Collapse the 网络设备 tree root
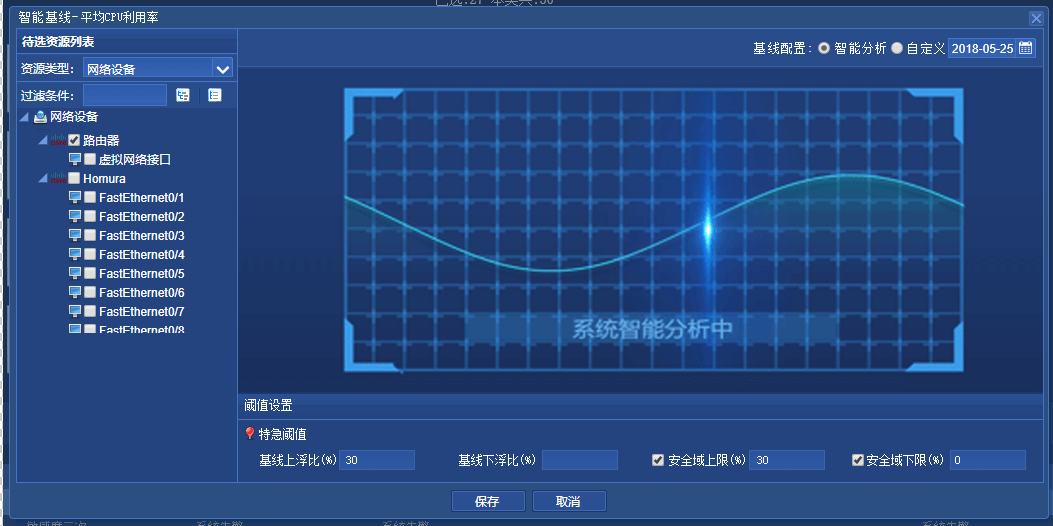This screenshot has height=526, width=1053. tap(24, 117)
